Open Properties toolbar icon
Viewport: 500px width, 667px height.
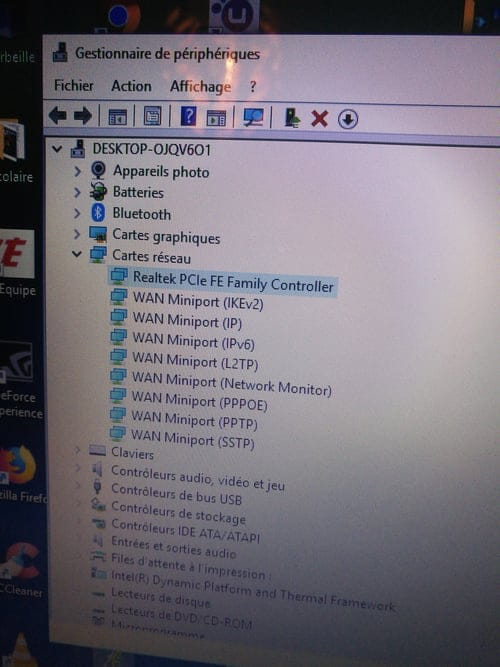152,116
